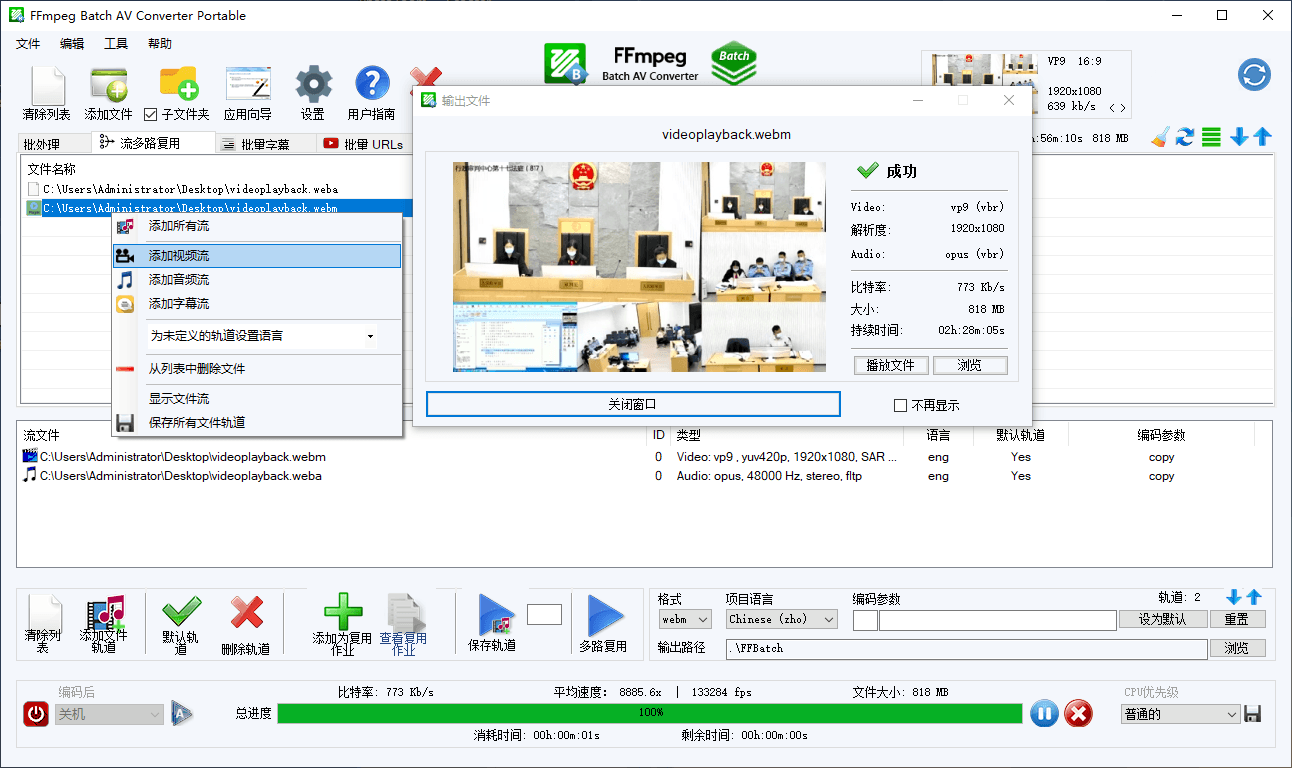The image size is (1292, 768).
Task: Click the floppy save icon beside CPU priority
Action: (1253, 714)
